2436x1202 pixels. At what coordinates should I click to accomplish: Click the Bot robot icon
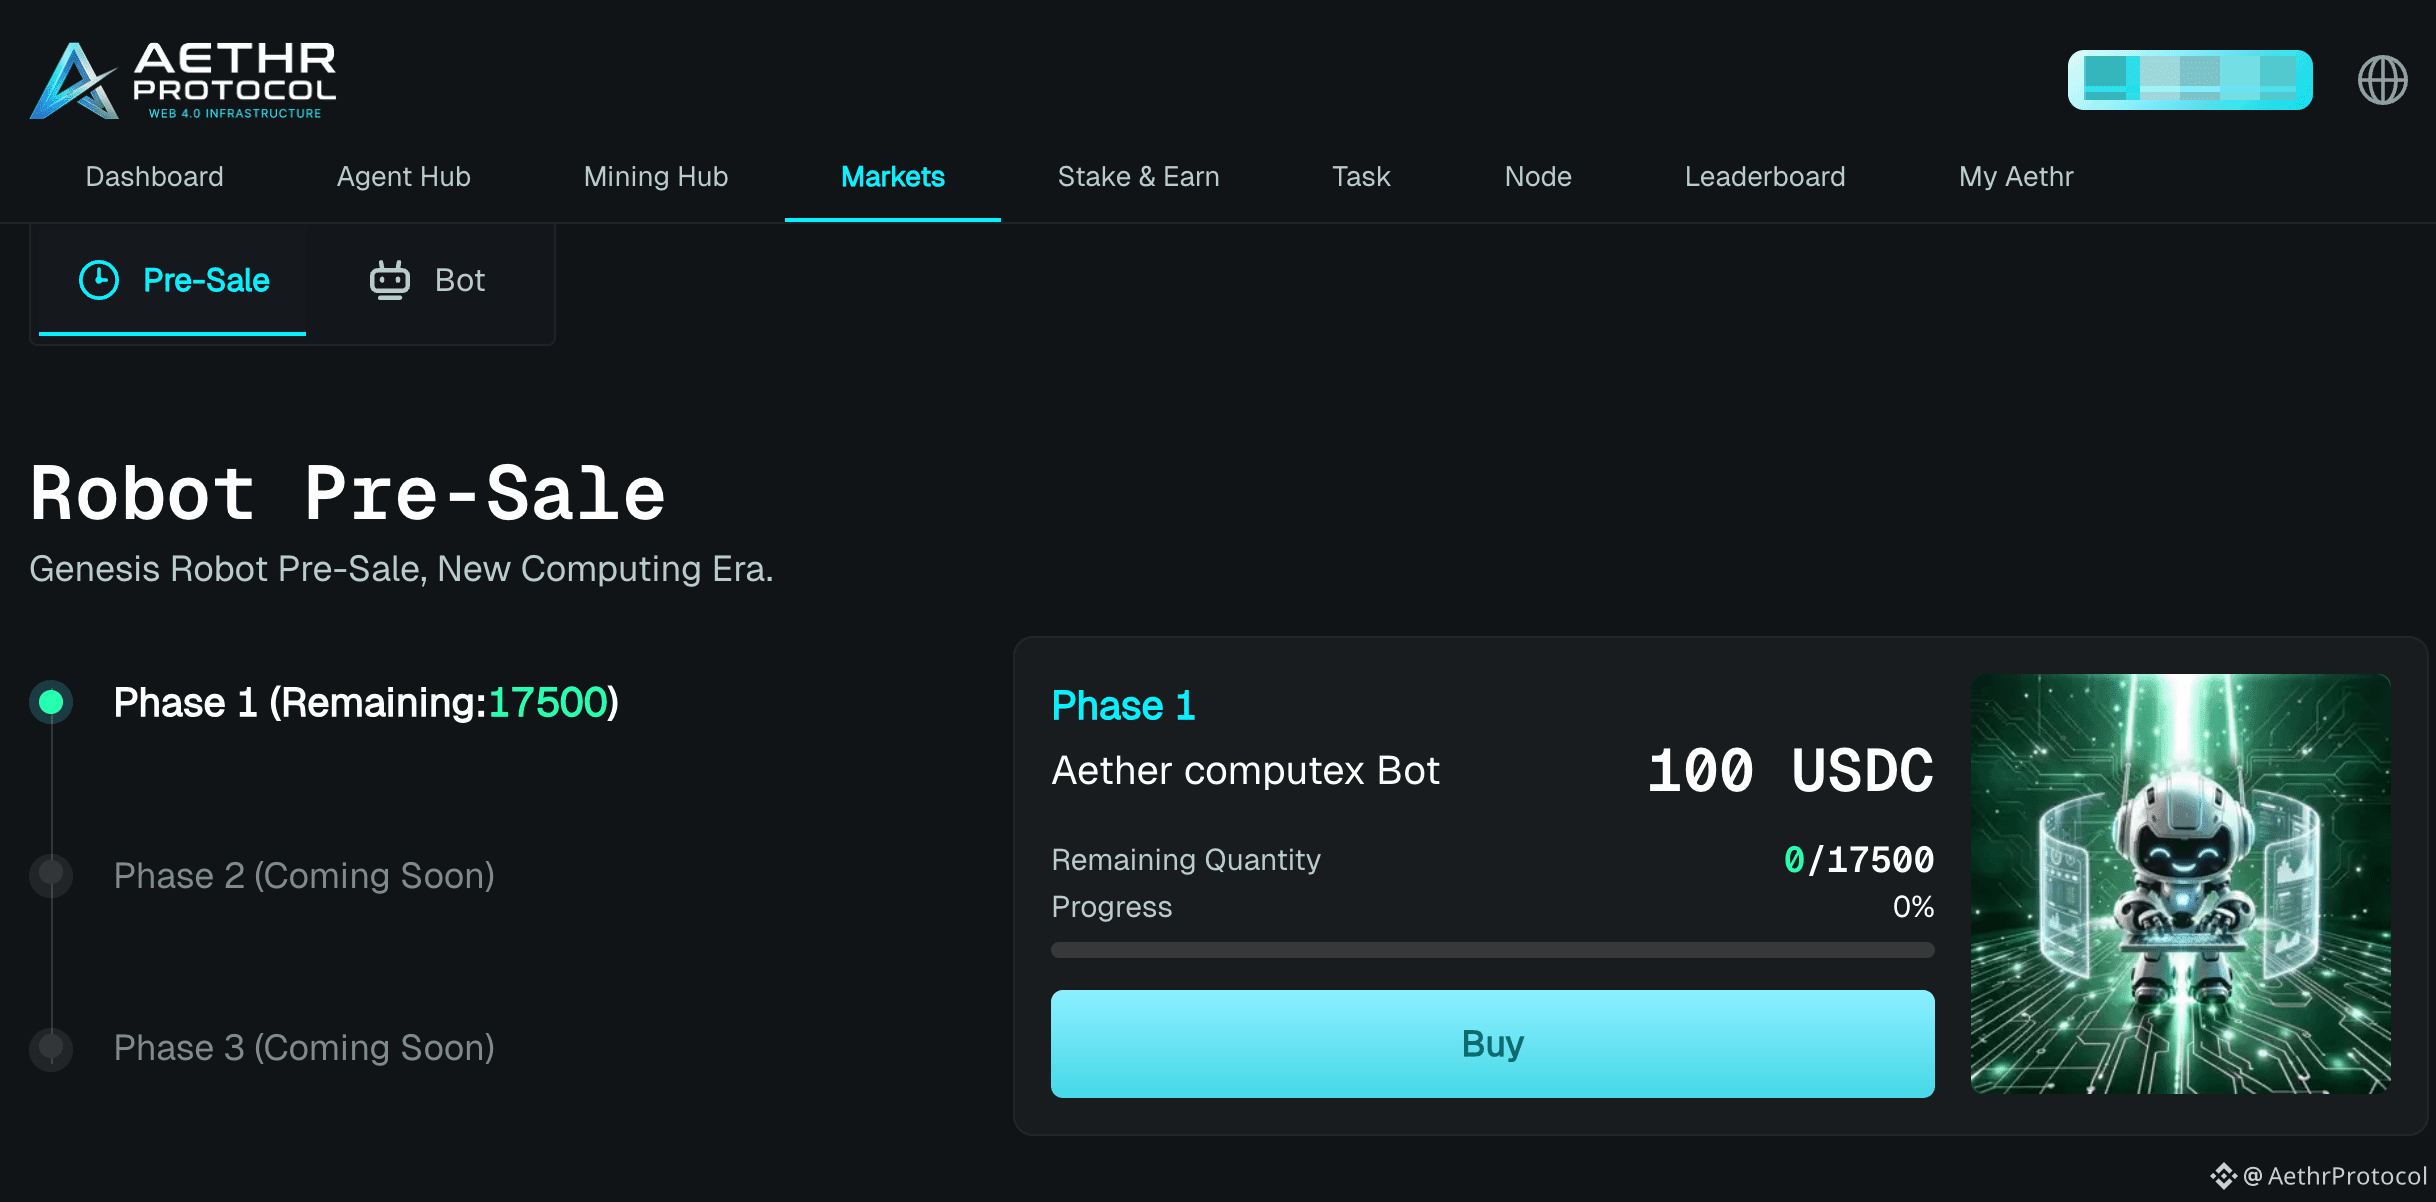click(x=390, y=280)
